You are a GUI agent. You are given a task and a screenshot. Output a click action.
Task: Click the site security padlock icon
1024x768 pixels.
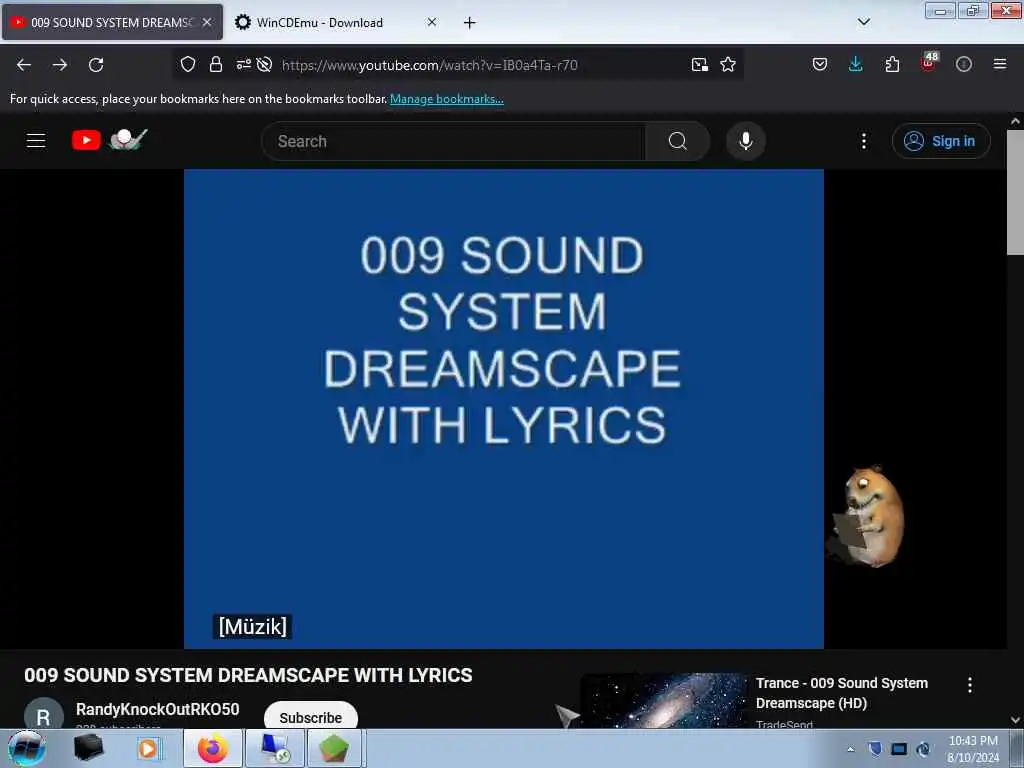coord(216,64)
